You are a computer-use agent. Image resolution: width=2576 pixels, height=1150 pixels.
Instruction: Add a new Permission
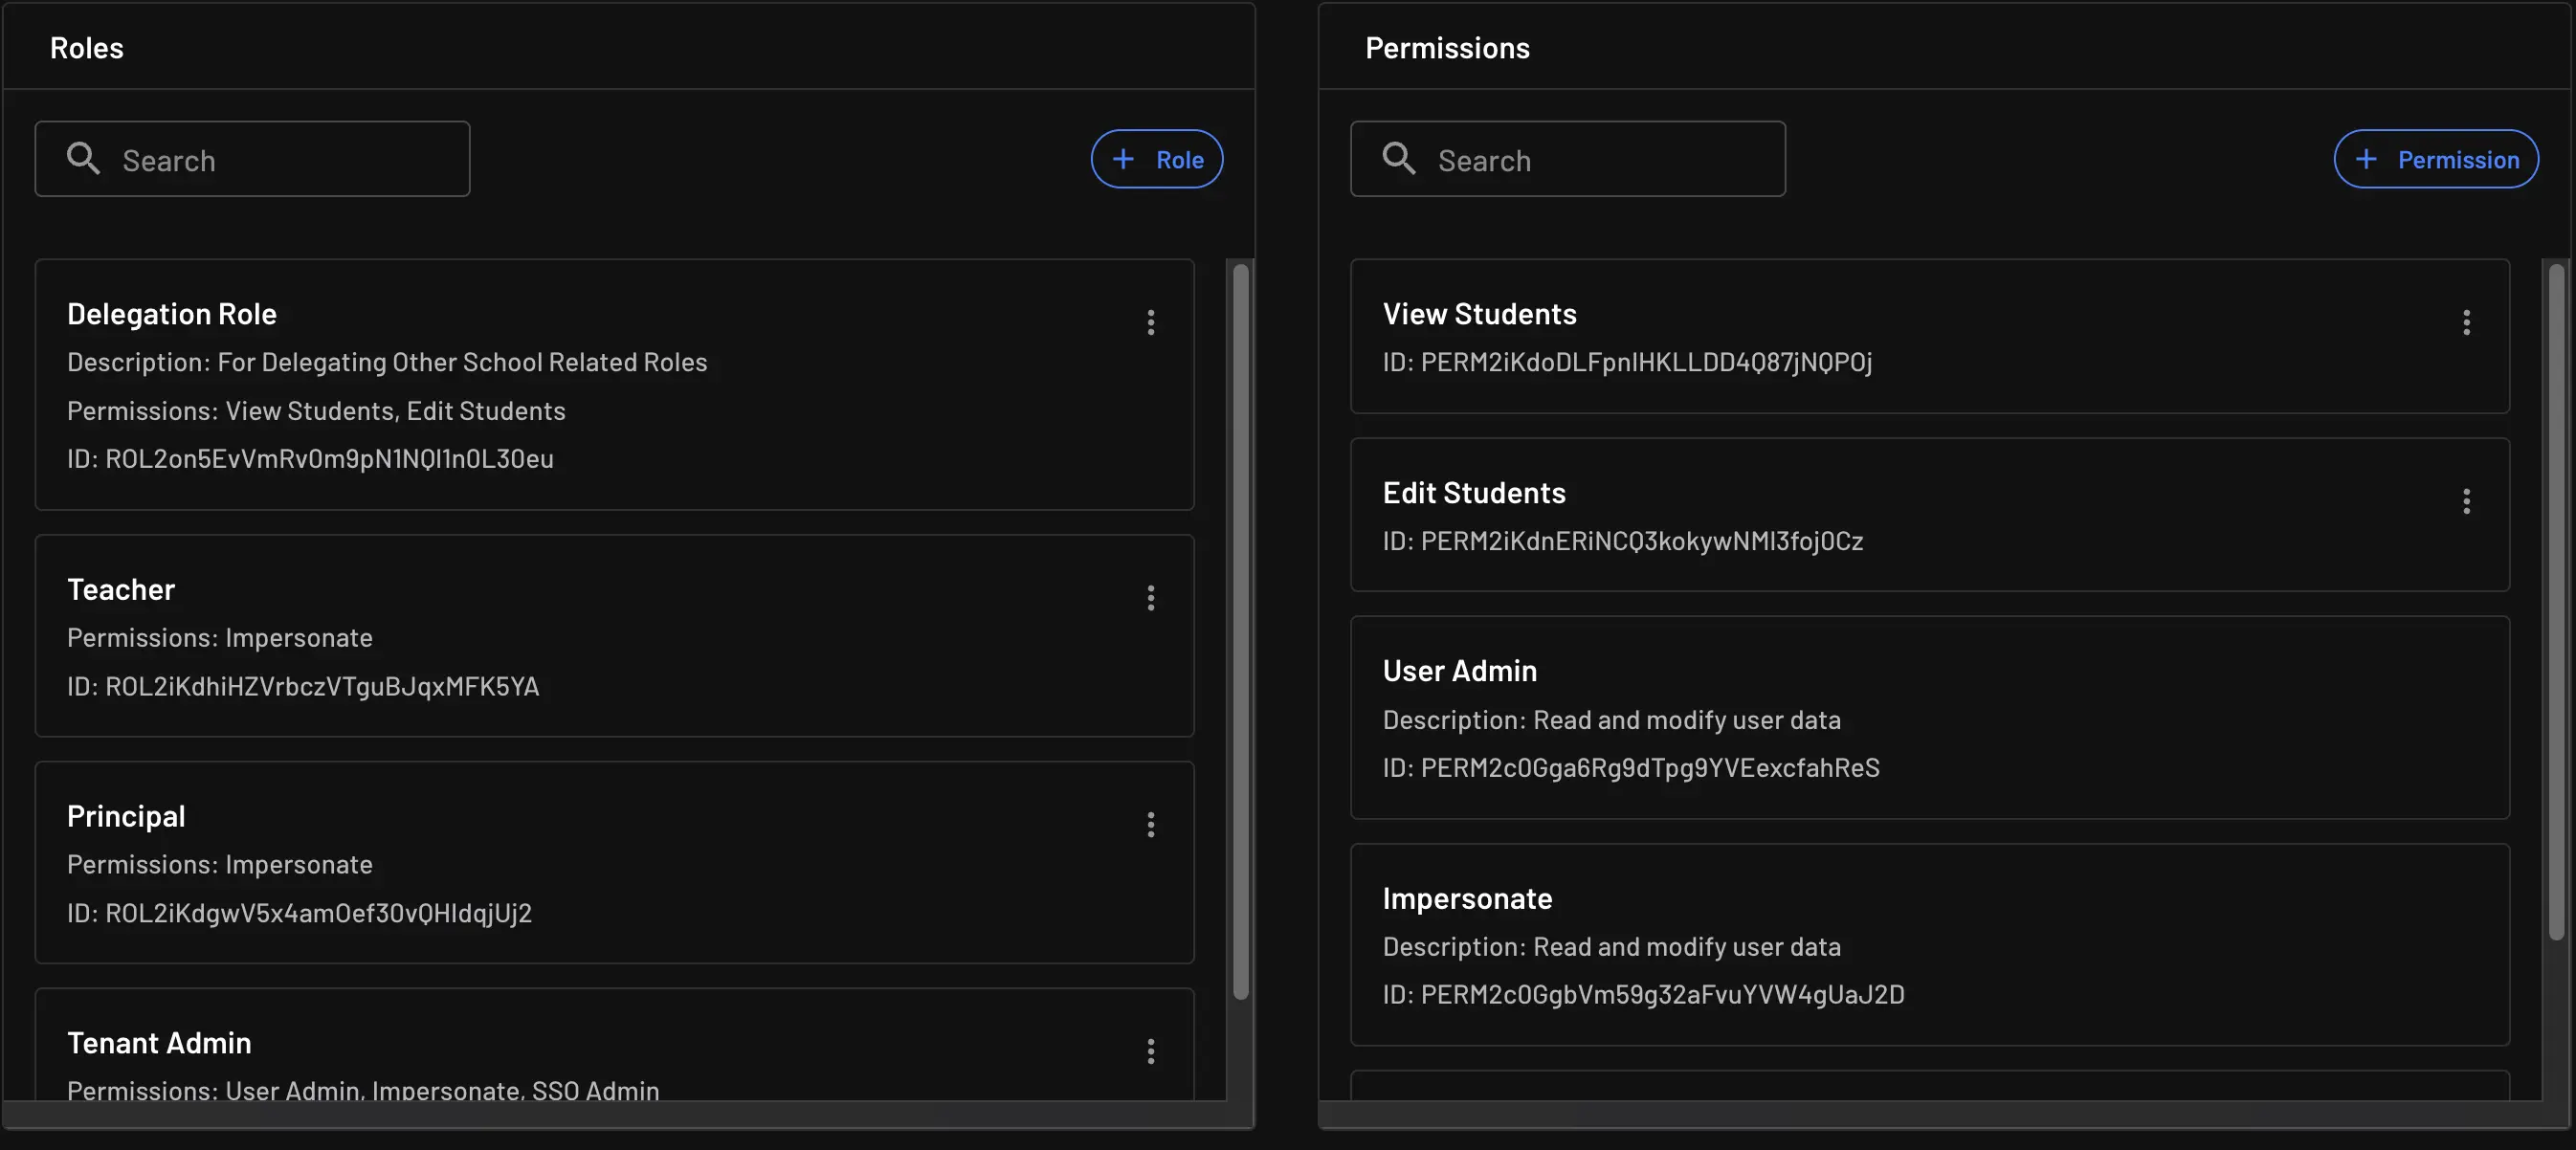point(2435,159)
